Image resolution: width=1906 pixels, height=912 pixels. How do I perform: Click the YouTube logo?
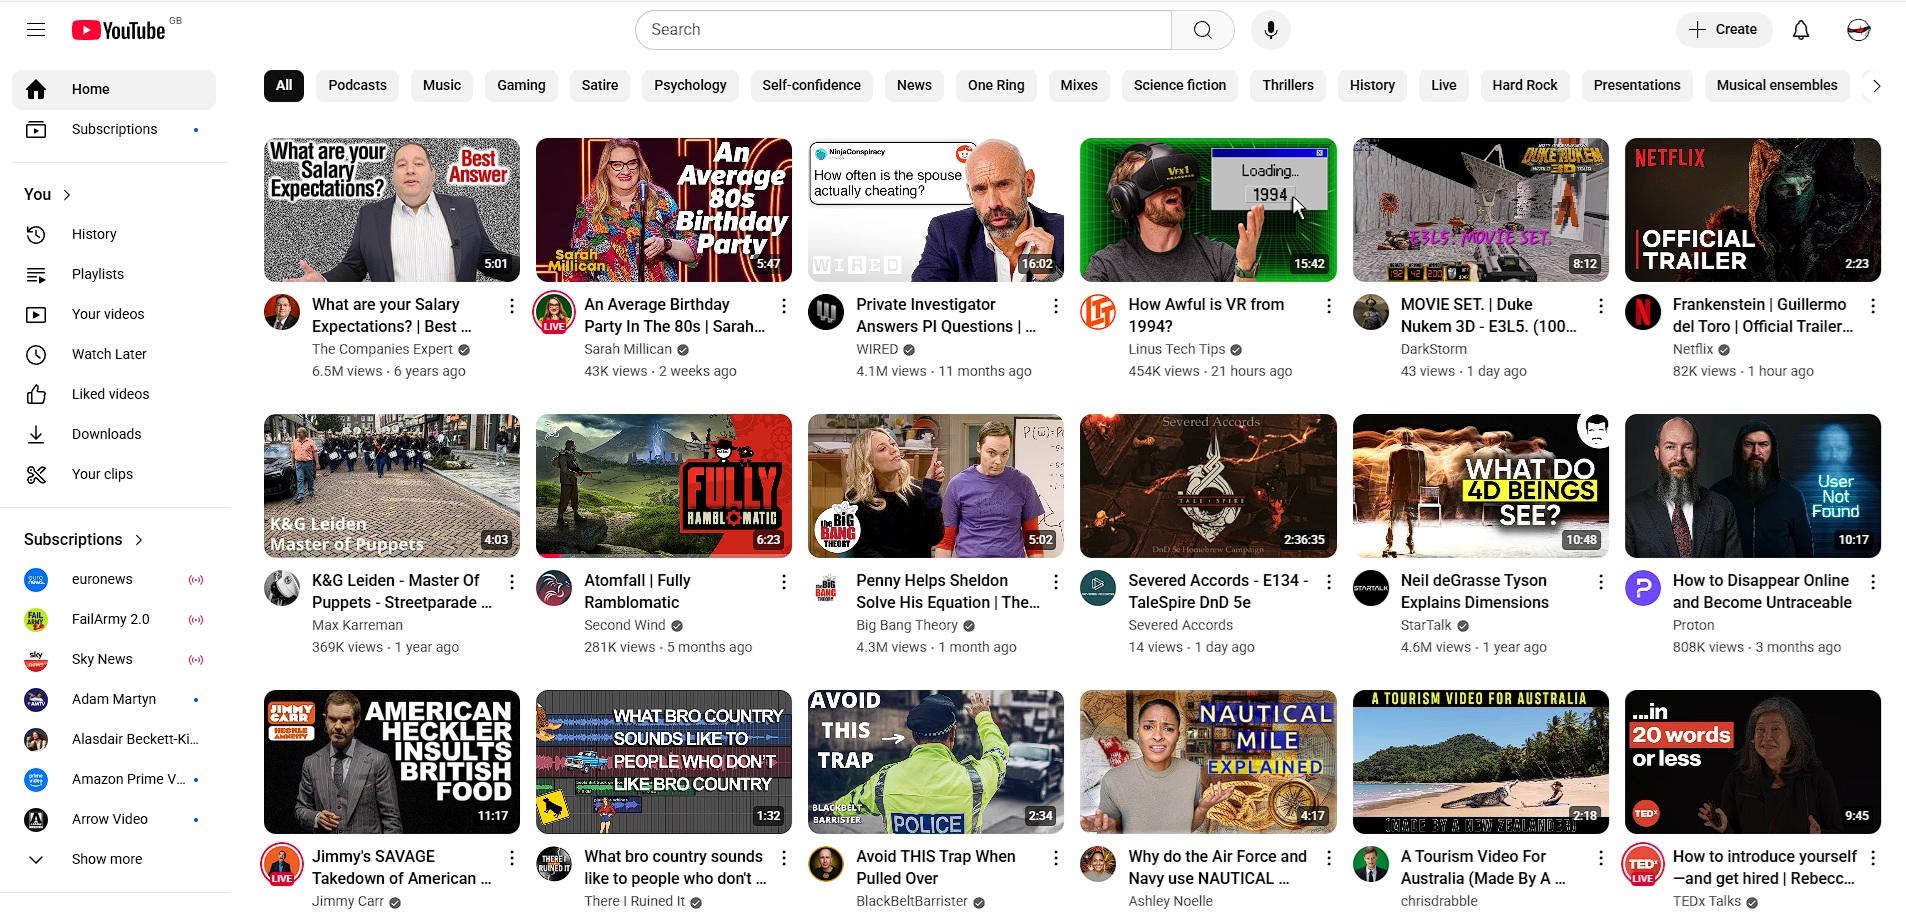(x=119, y=30)
